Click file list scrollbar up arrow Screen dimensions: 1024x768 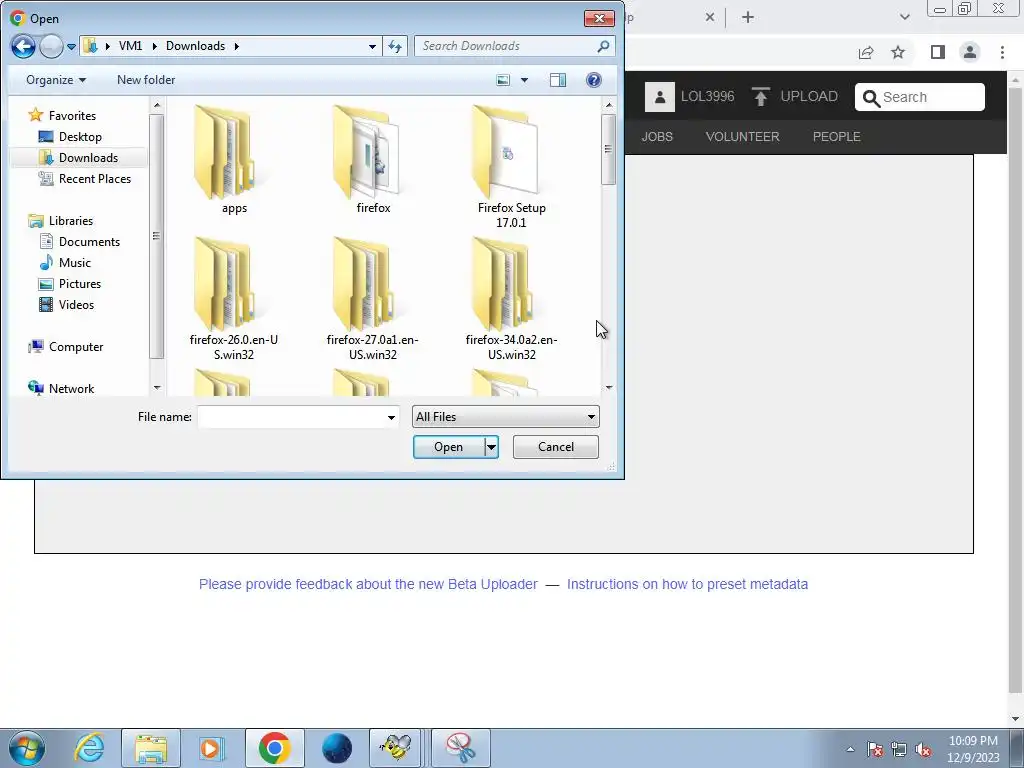(609, 104)
